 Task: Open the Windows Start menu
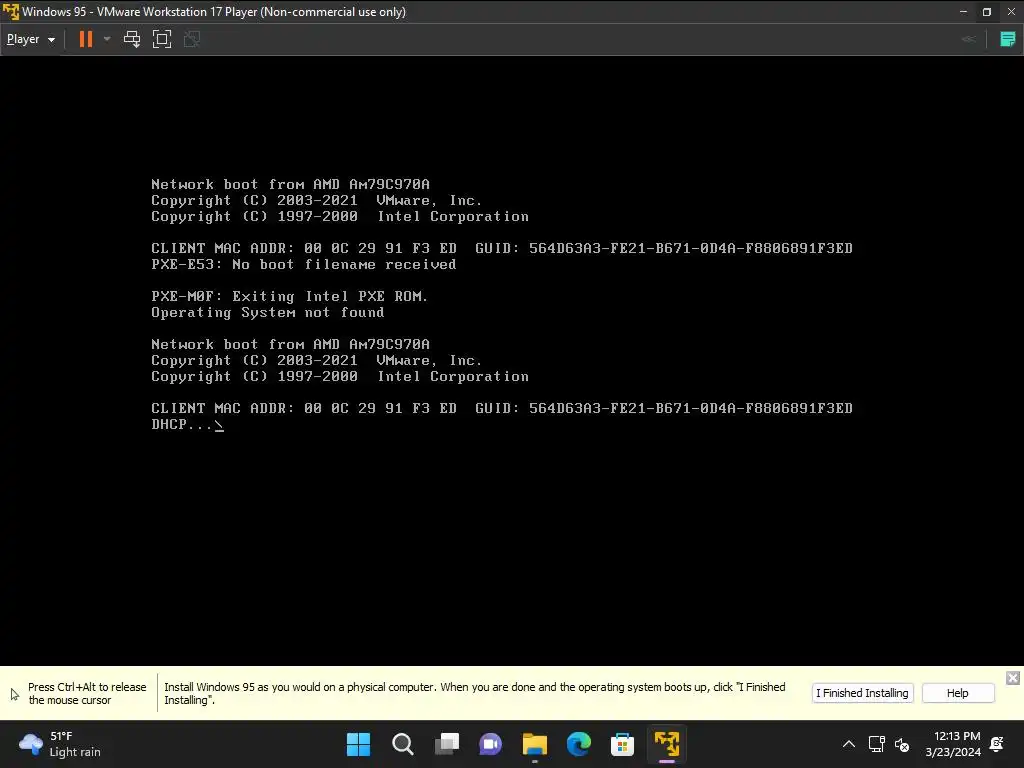click(x=358, y=744)
